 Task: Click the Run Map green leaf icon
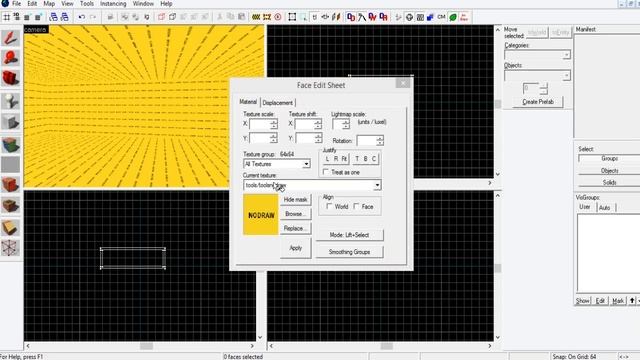pyautogui.click(x=453, y=17)
